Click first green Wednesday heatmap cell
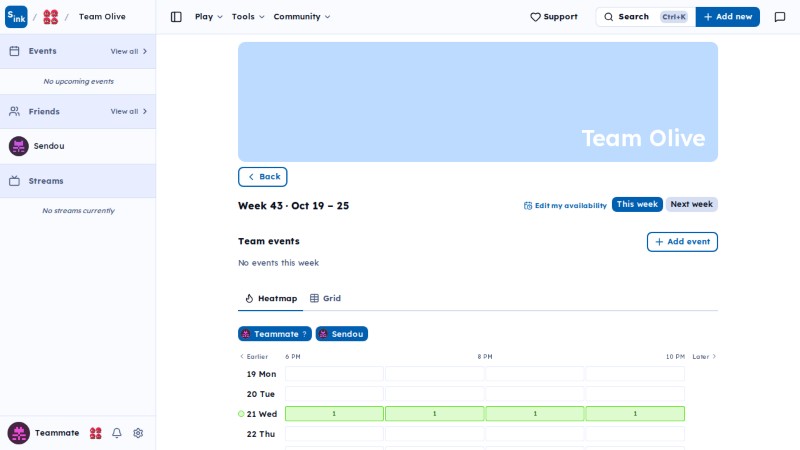 pyautogui.click(x=334, y=414)
